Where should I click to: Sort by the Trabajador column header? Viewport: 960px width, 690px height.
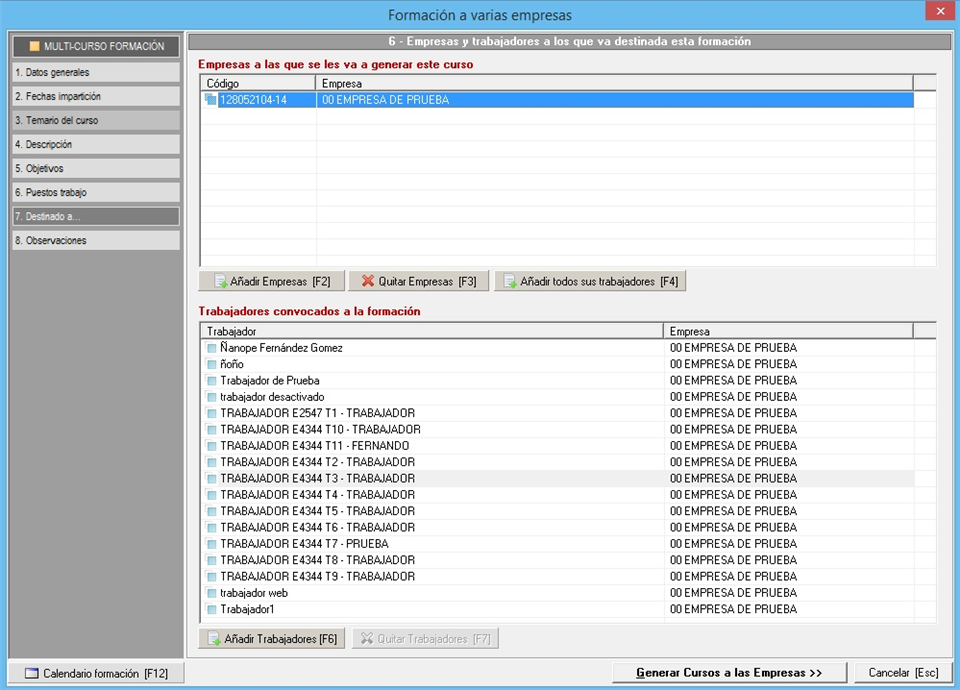pyautogui.click(x=430, y=331)
